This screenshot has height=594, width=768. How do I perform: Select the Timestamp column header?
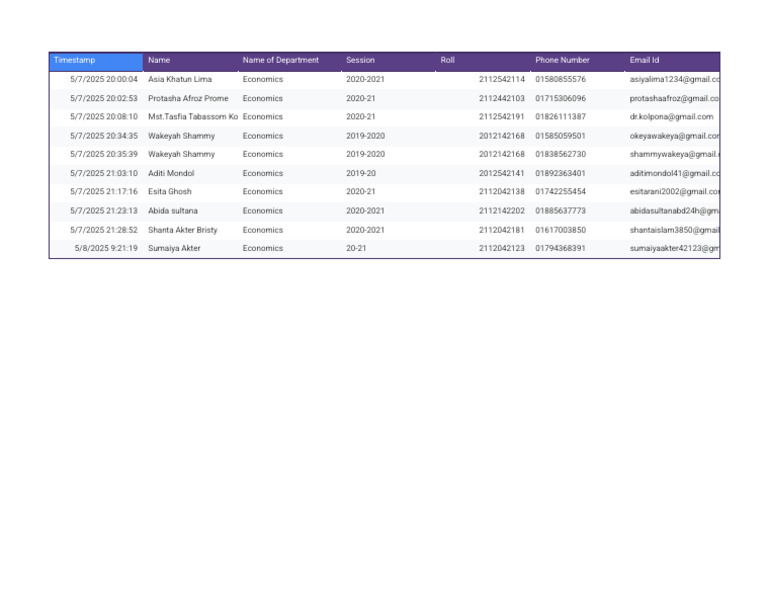tap(96, 61)
